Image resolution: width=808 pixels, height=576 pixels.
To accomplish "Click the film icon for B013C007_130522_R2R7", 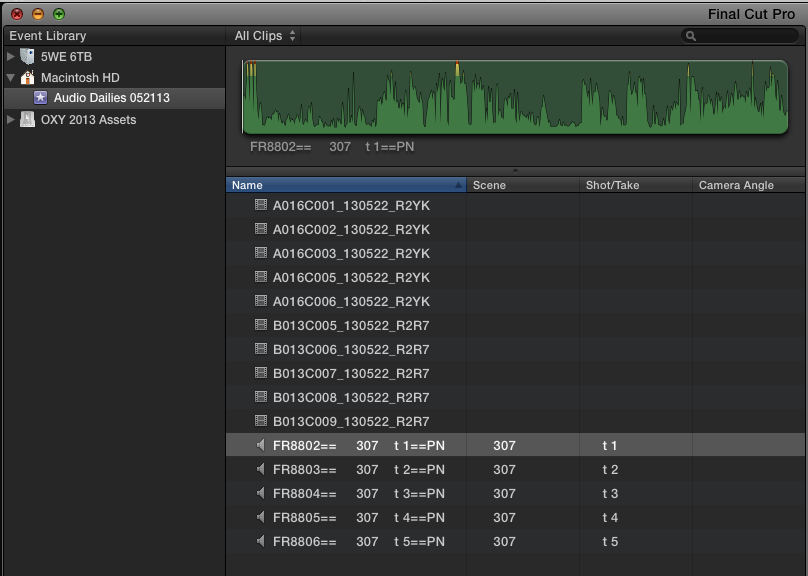I will click(x=261, y=373).
